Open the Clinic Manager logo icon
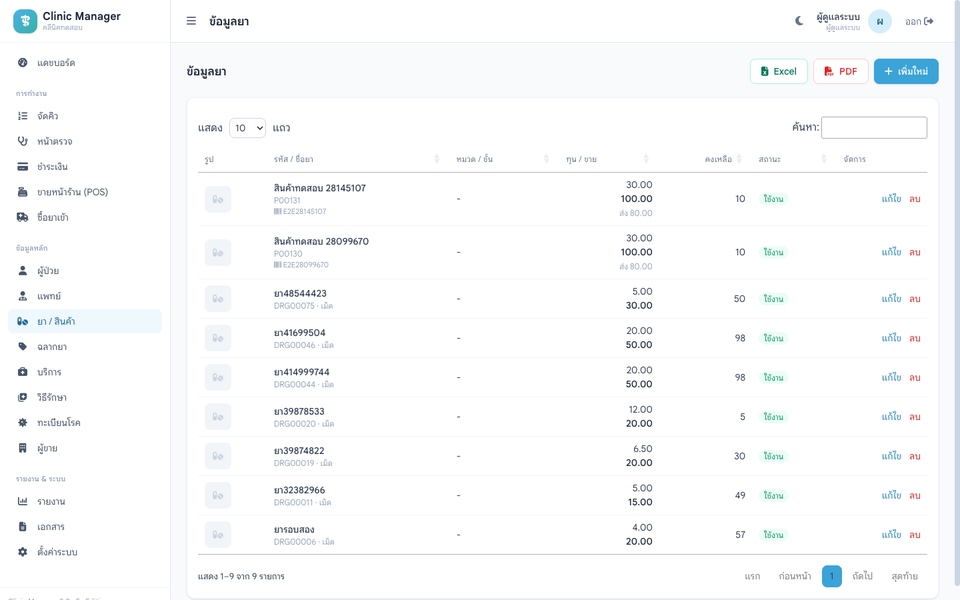Screen dimensions: 960x600 [25, 21]
